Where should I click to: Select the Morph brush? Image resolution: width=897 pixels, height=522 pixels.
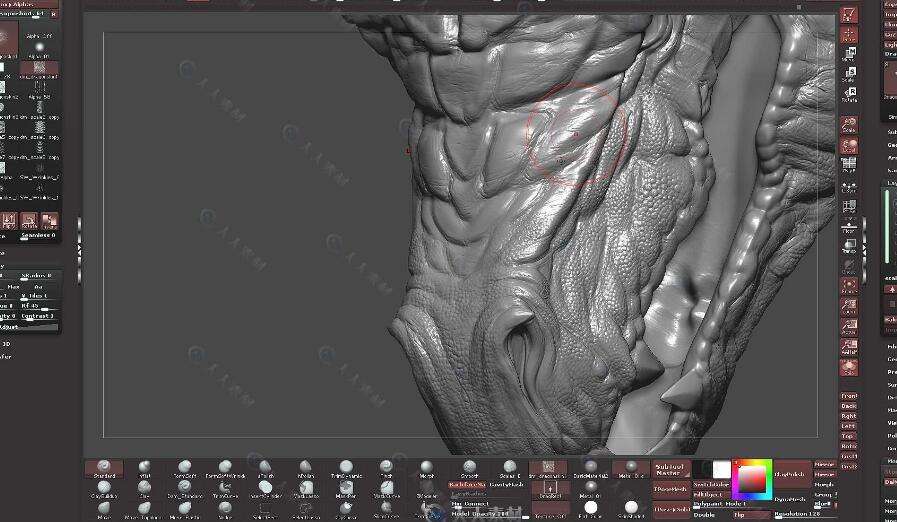[x=427, y=469]
